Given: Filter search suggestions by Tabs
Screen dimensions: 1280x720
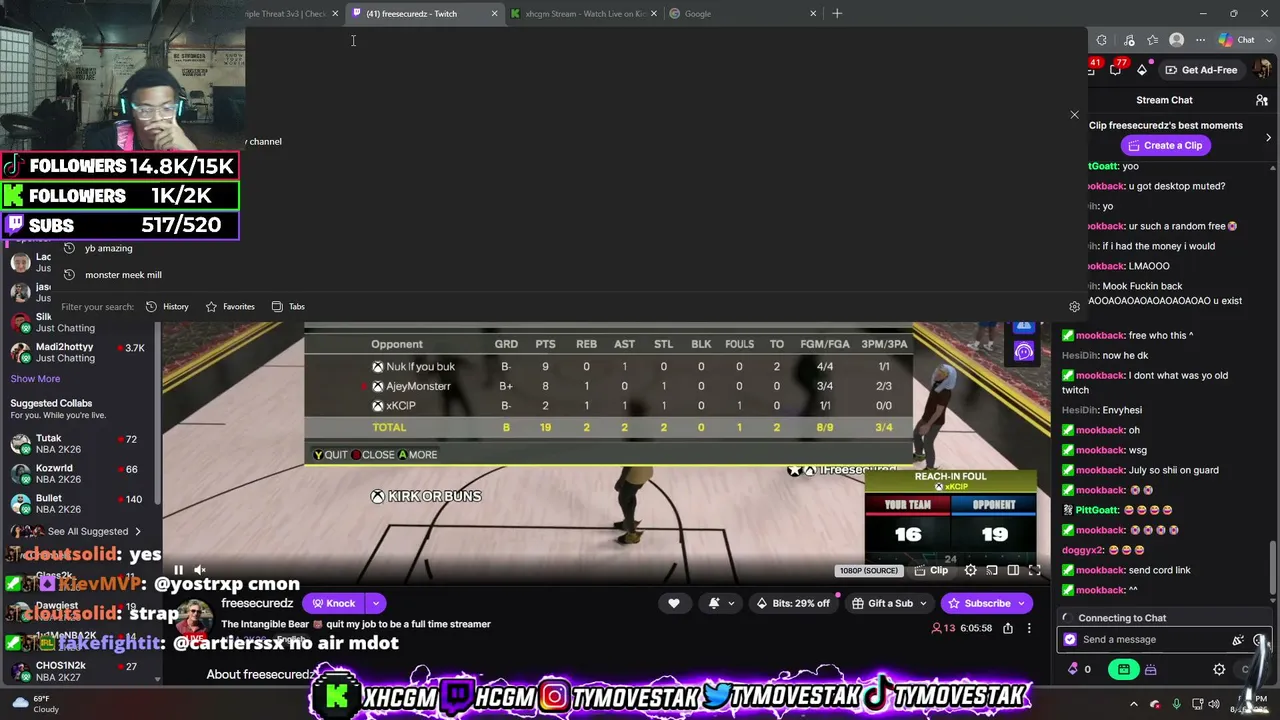Looking at the screenshot, I should (x=288, y=306).
